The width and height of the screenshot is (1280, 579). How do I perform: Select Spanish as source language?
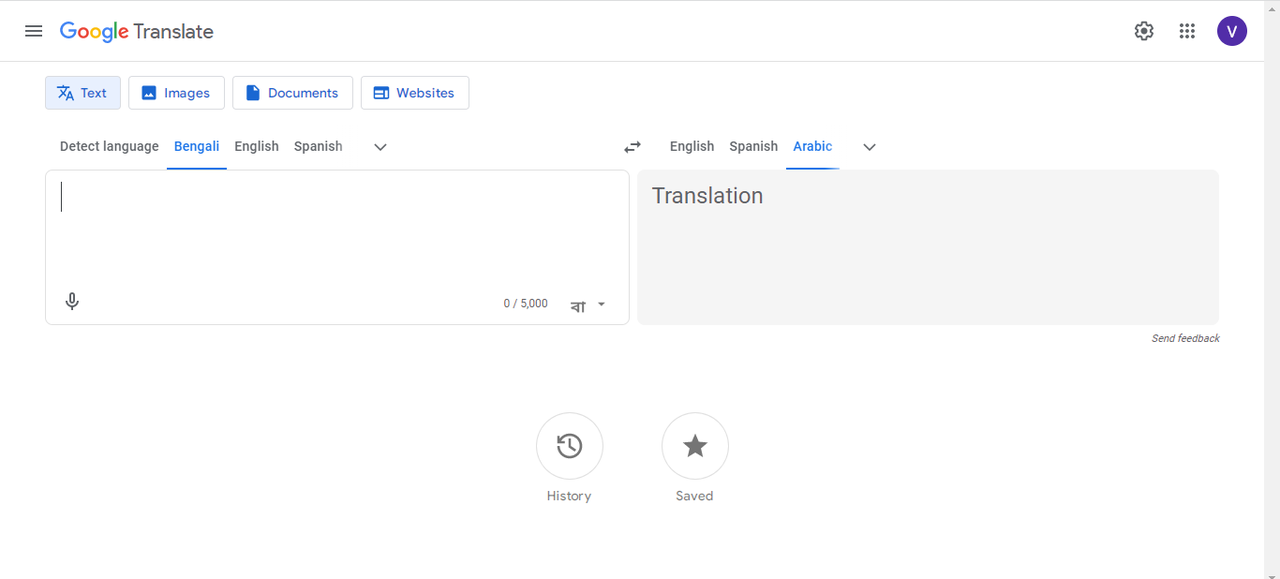point(318,146)
